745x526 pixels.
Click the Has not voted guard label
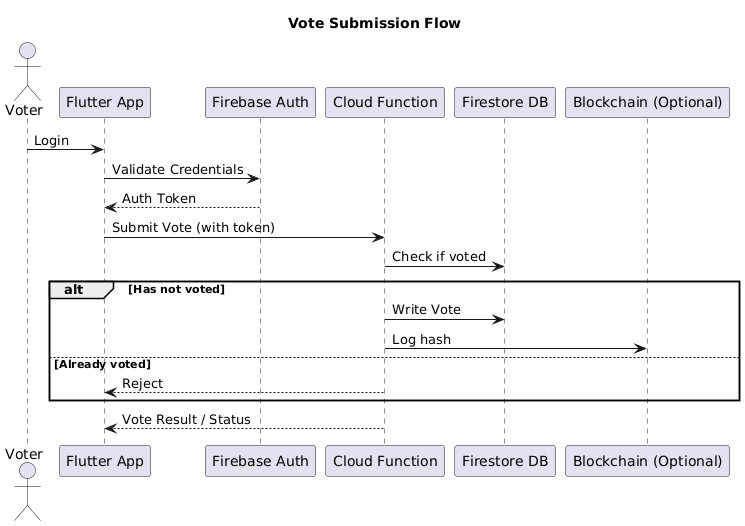(176, 289)
